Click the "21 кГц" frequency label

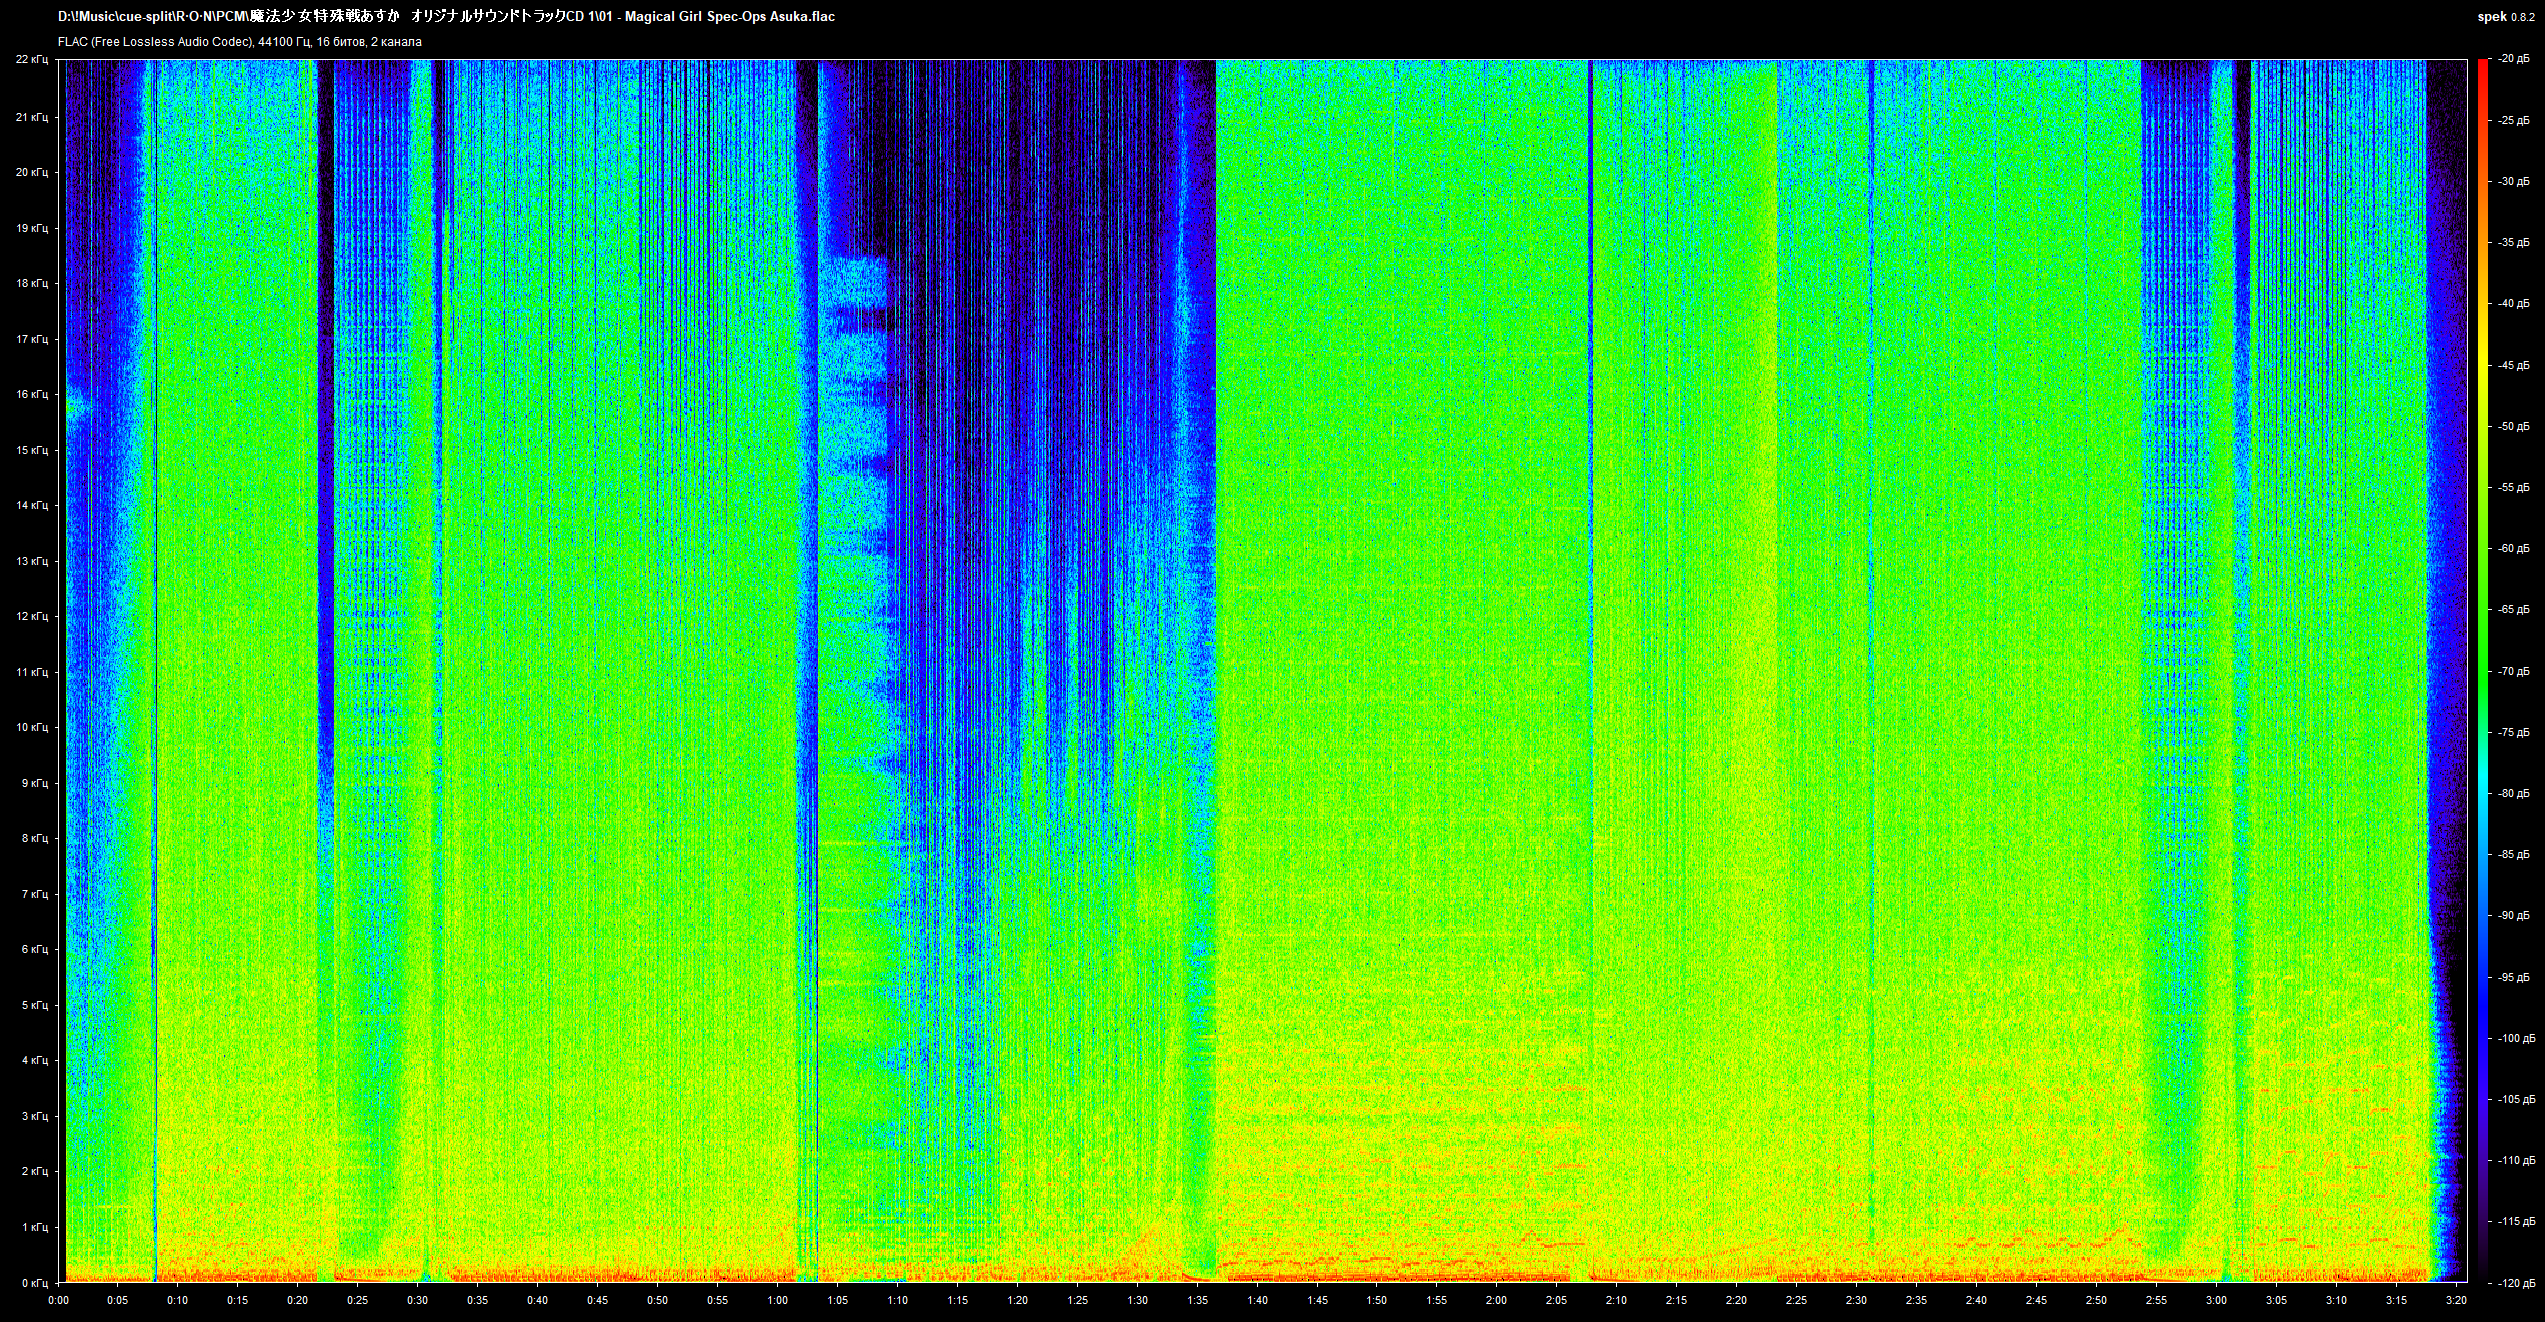coord(31,117)
